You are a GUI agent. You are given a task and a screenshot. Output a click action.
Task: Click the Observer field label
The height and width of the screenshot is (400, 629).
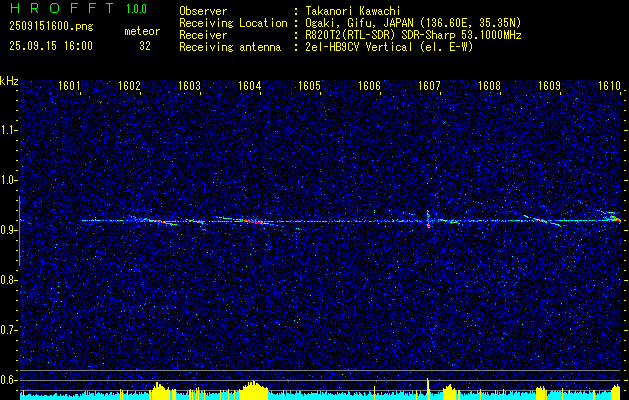pos(203,11)
